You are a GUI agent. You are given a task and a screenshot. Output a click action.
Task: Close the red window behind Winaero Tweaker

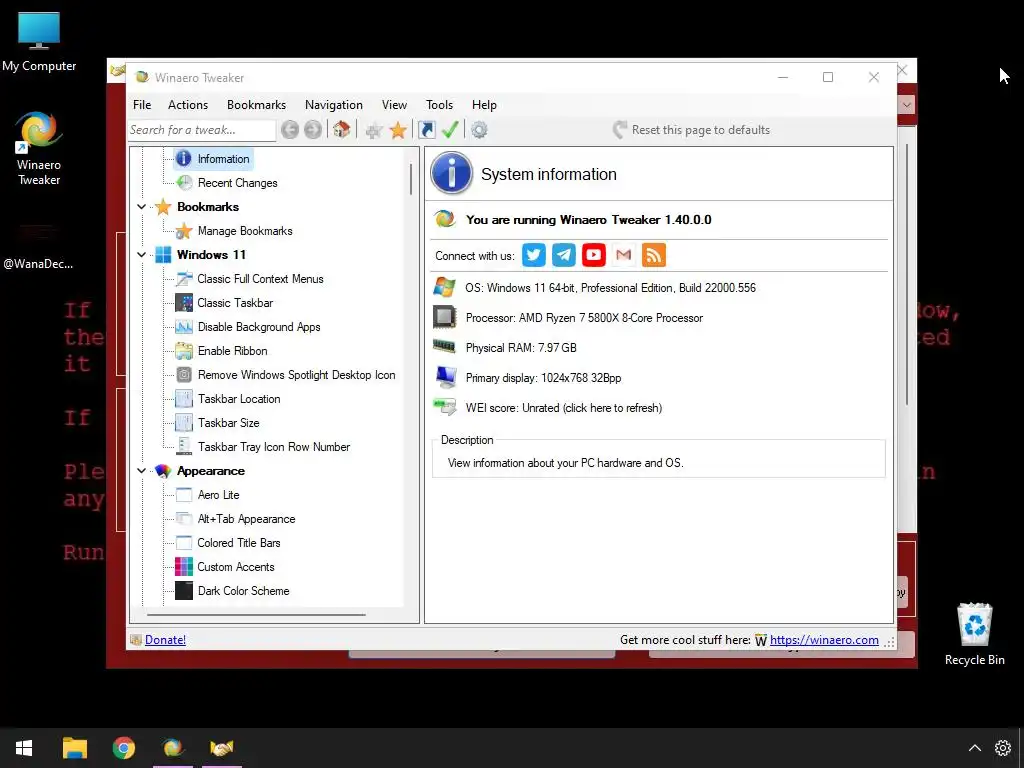tap(903, 70)
